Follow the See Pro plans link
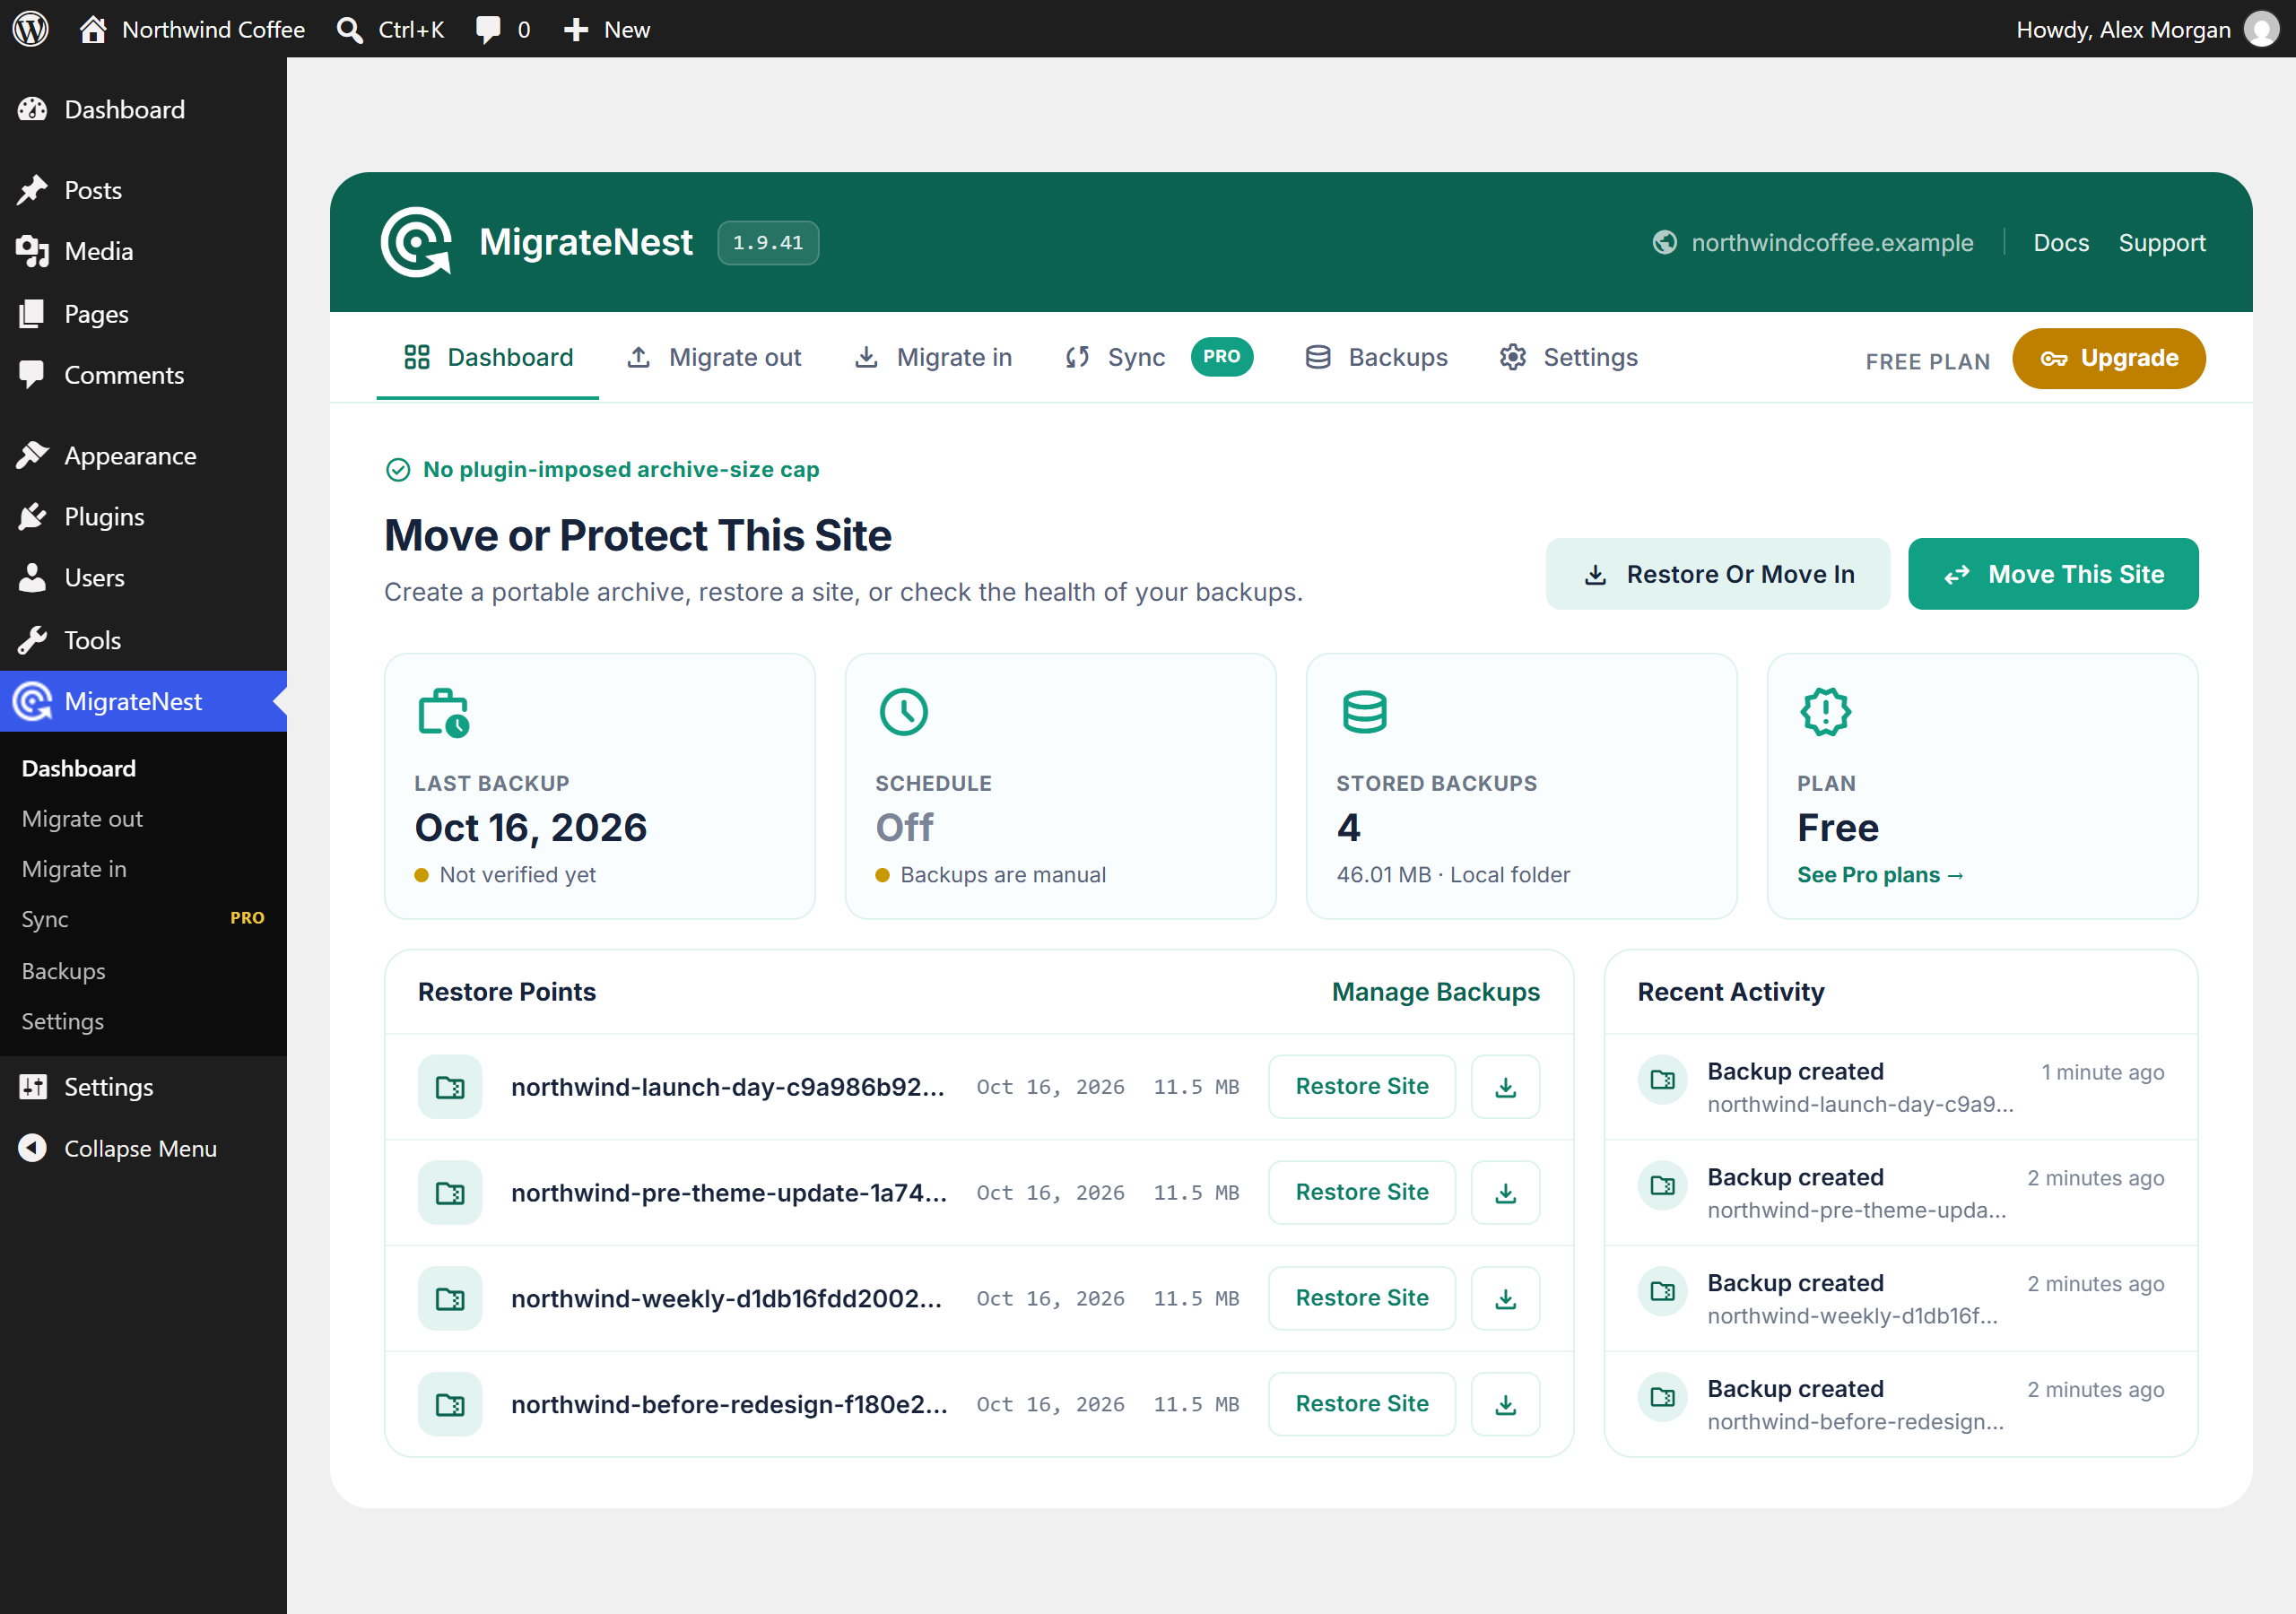2296x1614 pixels. click(x=1879, y=875)
